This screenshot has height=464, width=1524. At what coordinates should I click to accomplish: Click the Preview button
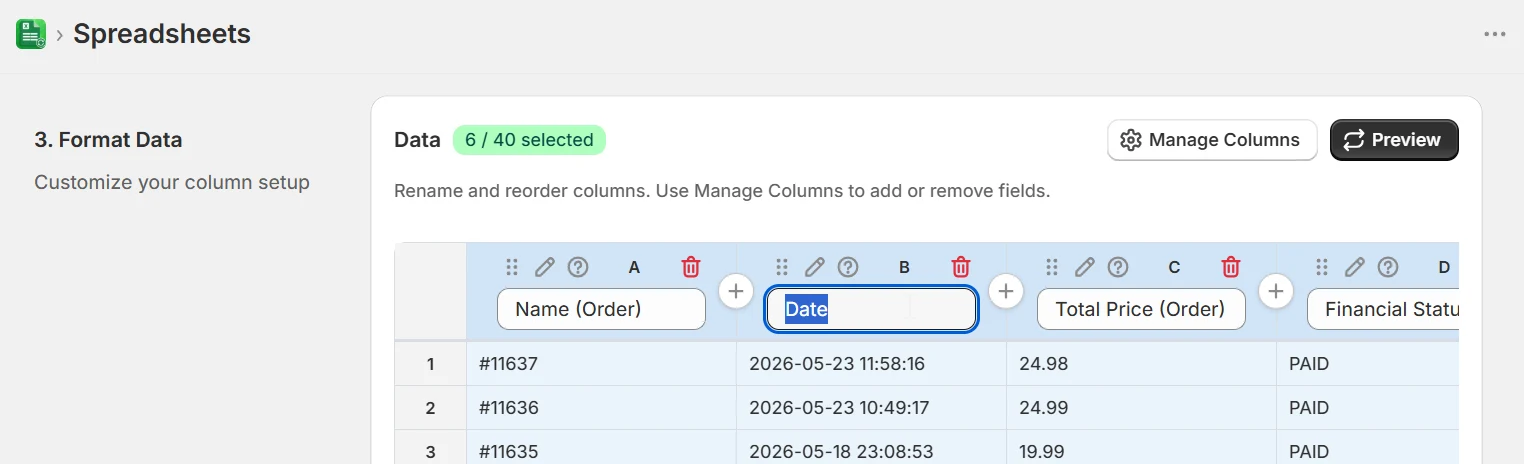pyautogui.click(x=1394, y=140)
